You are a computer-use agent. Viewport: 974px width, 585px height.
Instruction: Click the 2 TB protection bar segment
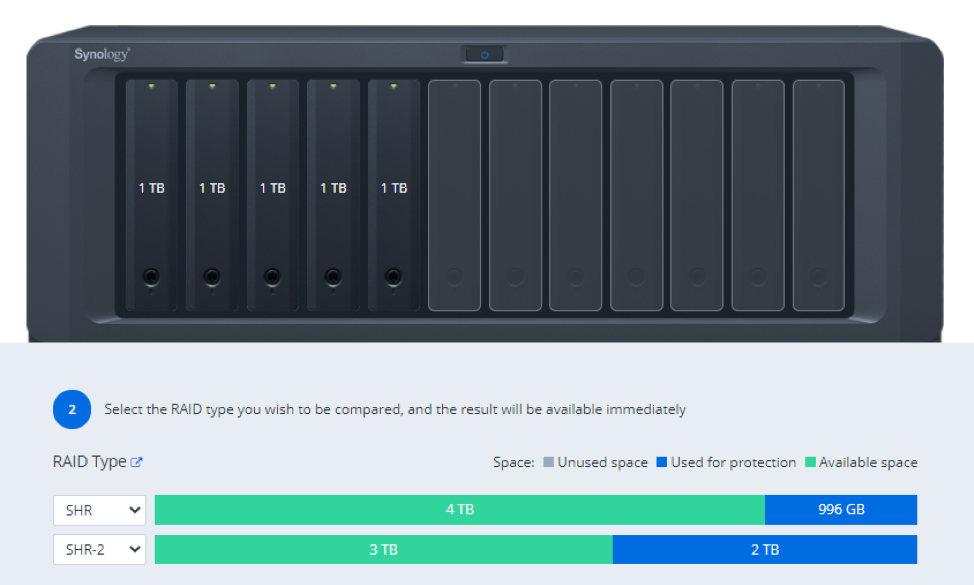pyautogui.click(x=765, y=549)
